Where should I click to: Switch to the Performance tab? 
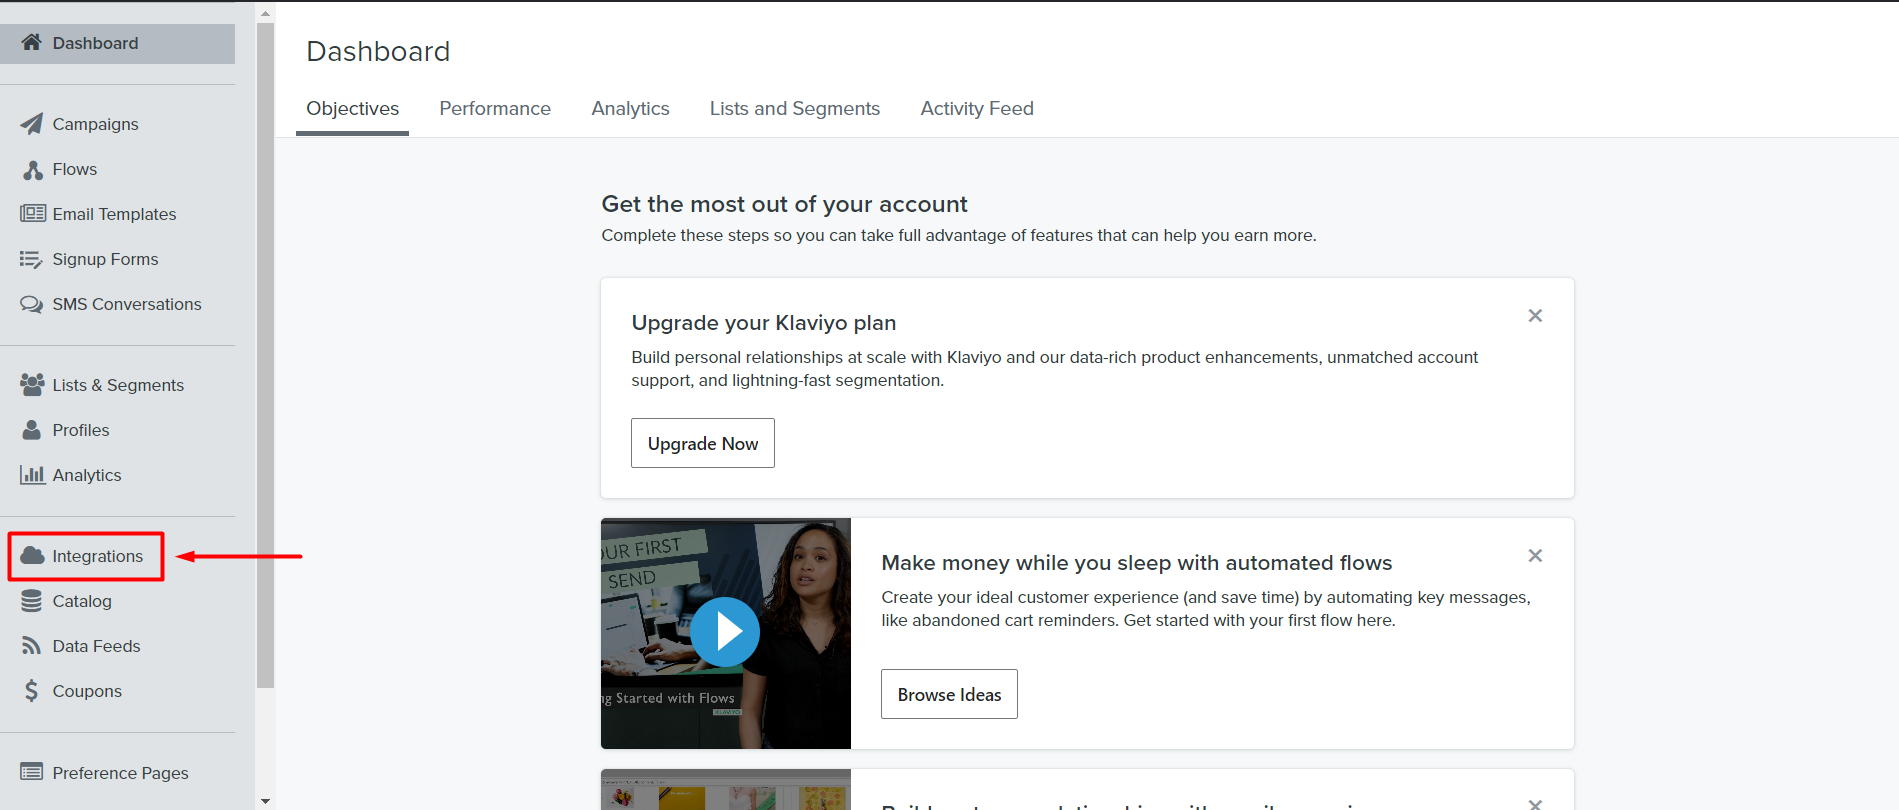(495, 109)
